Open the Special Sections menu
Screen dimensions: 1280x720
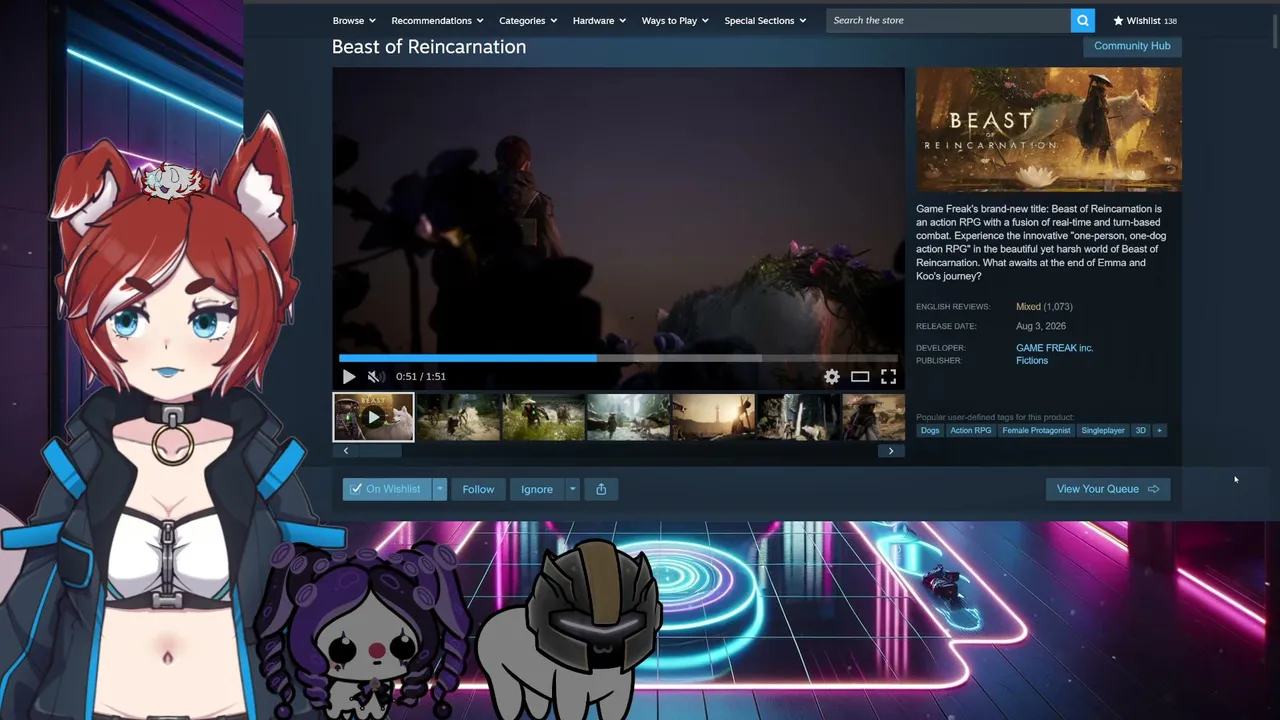(765, 20)
